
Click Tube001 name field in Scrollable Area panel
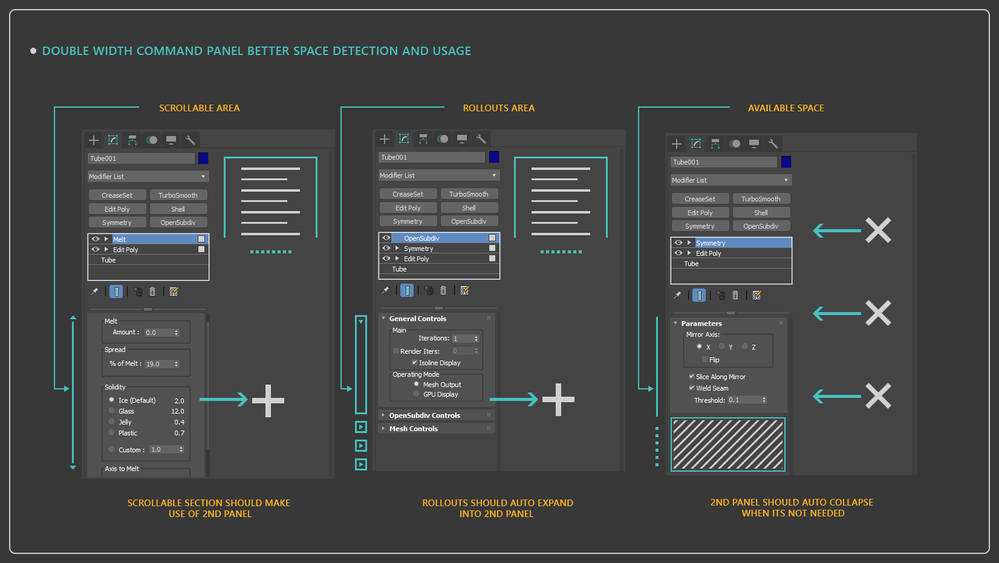[141, 159]
